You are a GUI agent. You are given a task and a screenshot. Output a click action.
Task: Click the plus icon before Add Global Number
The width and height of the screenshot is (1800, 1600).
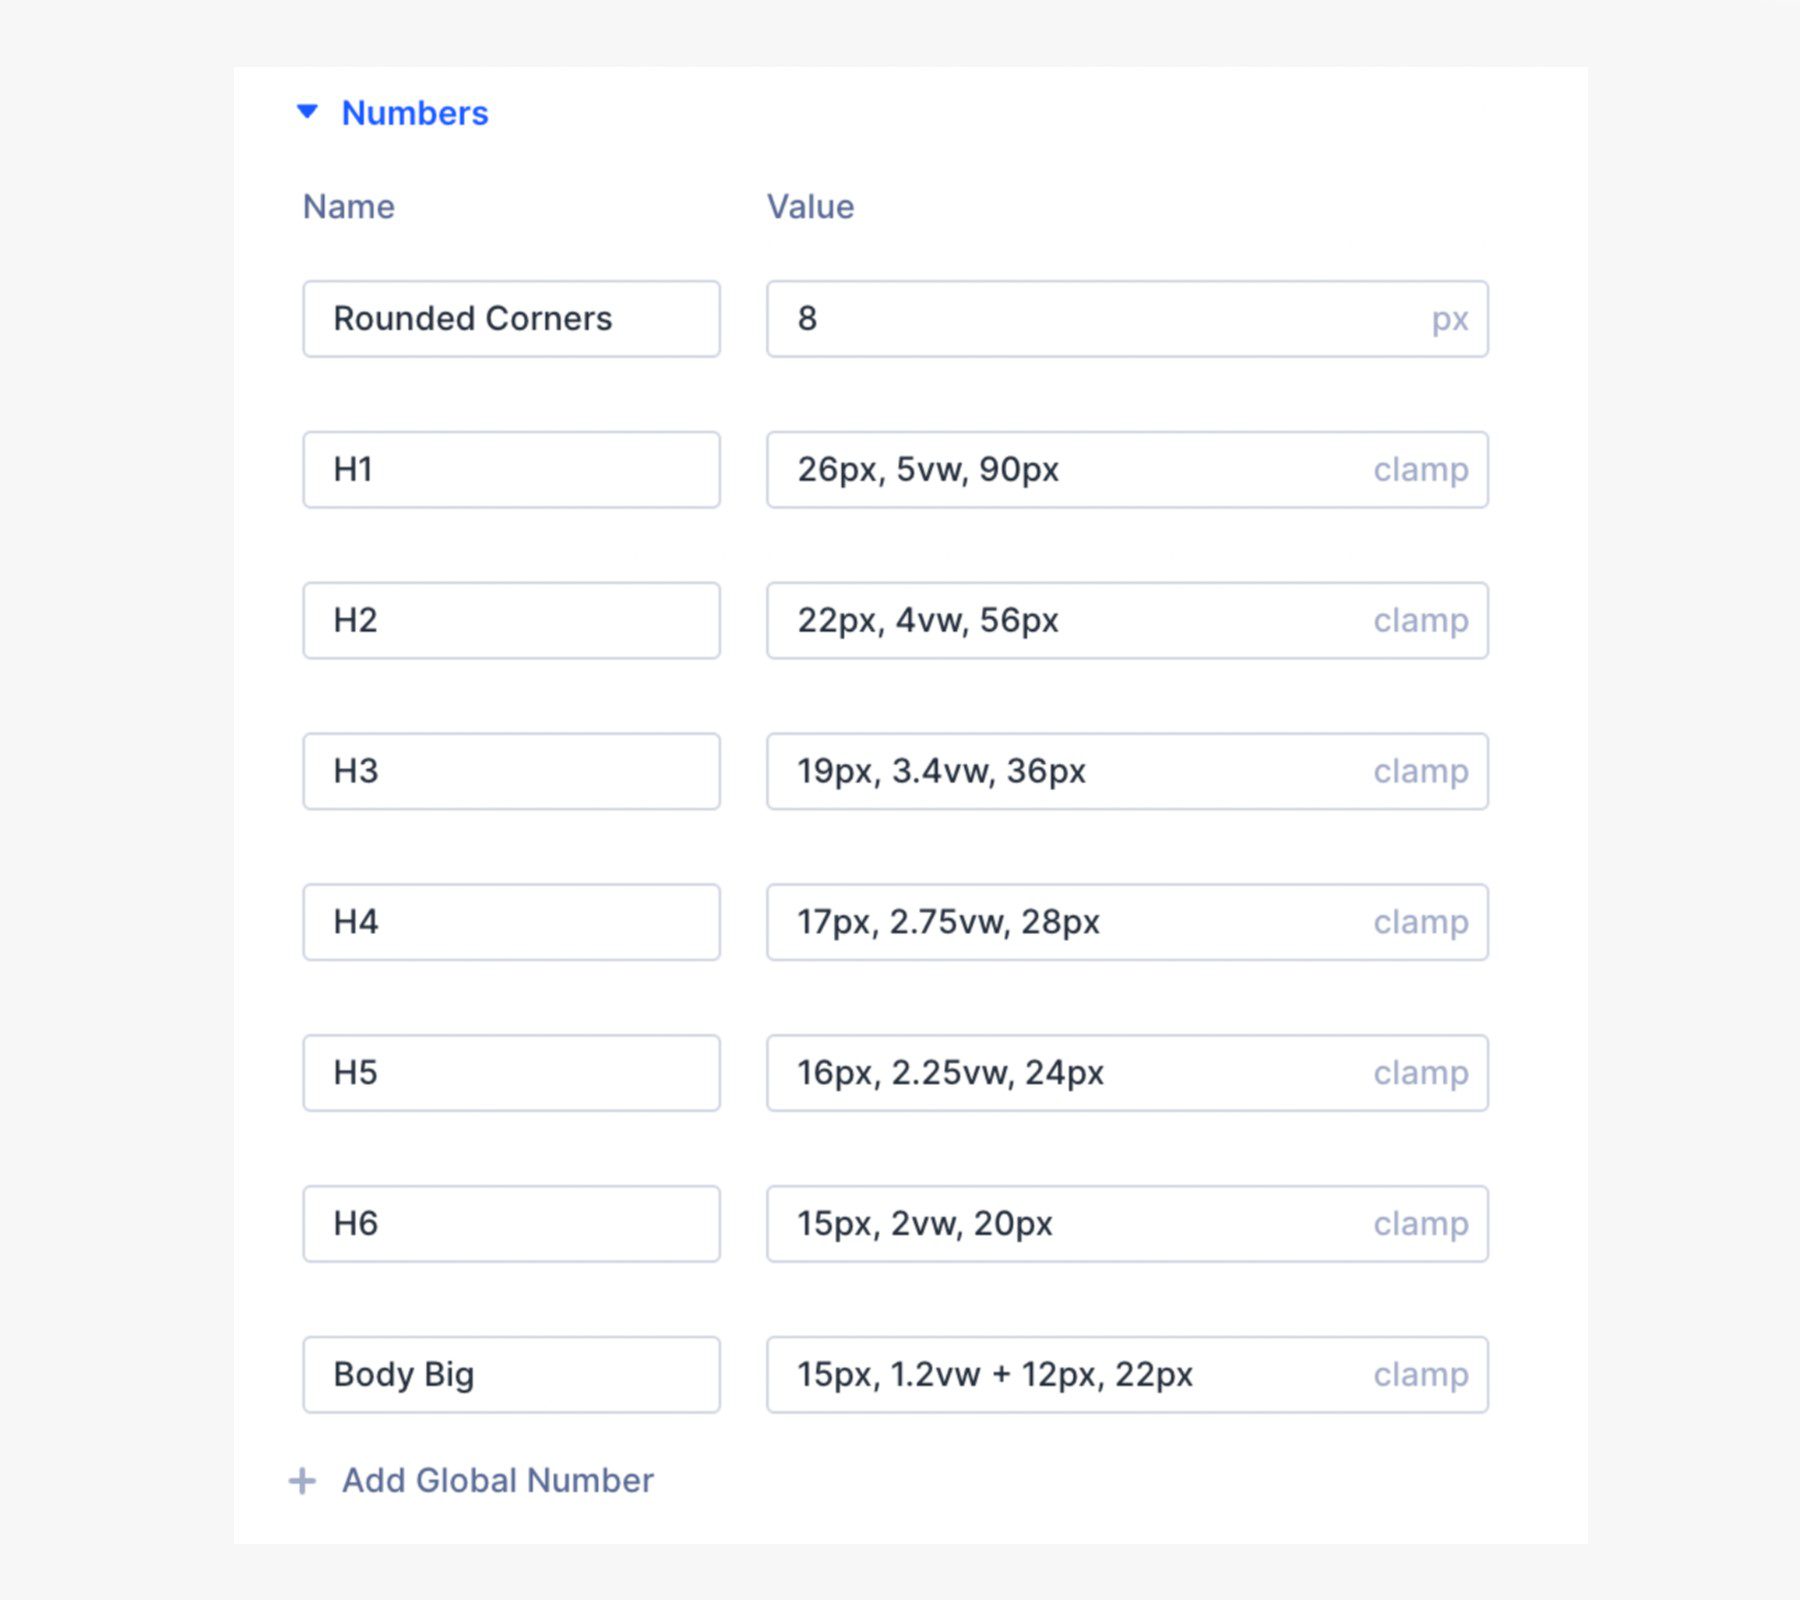coord(302,1481)
